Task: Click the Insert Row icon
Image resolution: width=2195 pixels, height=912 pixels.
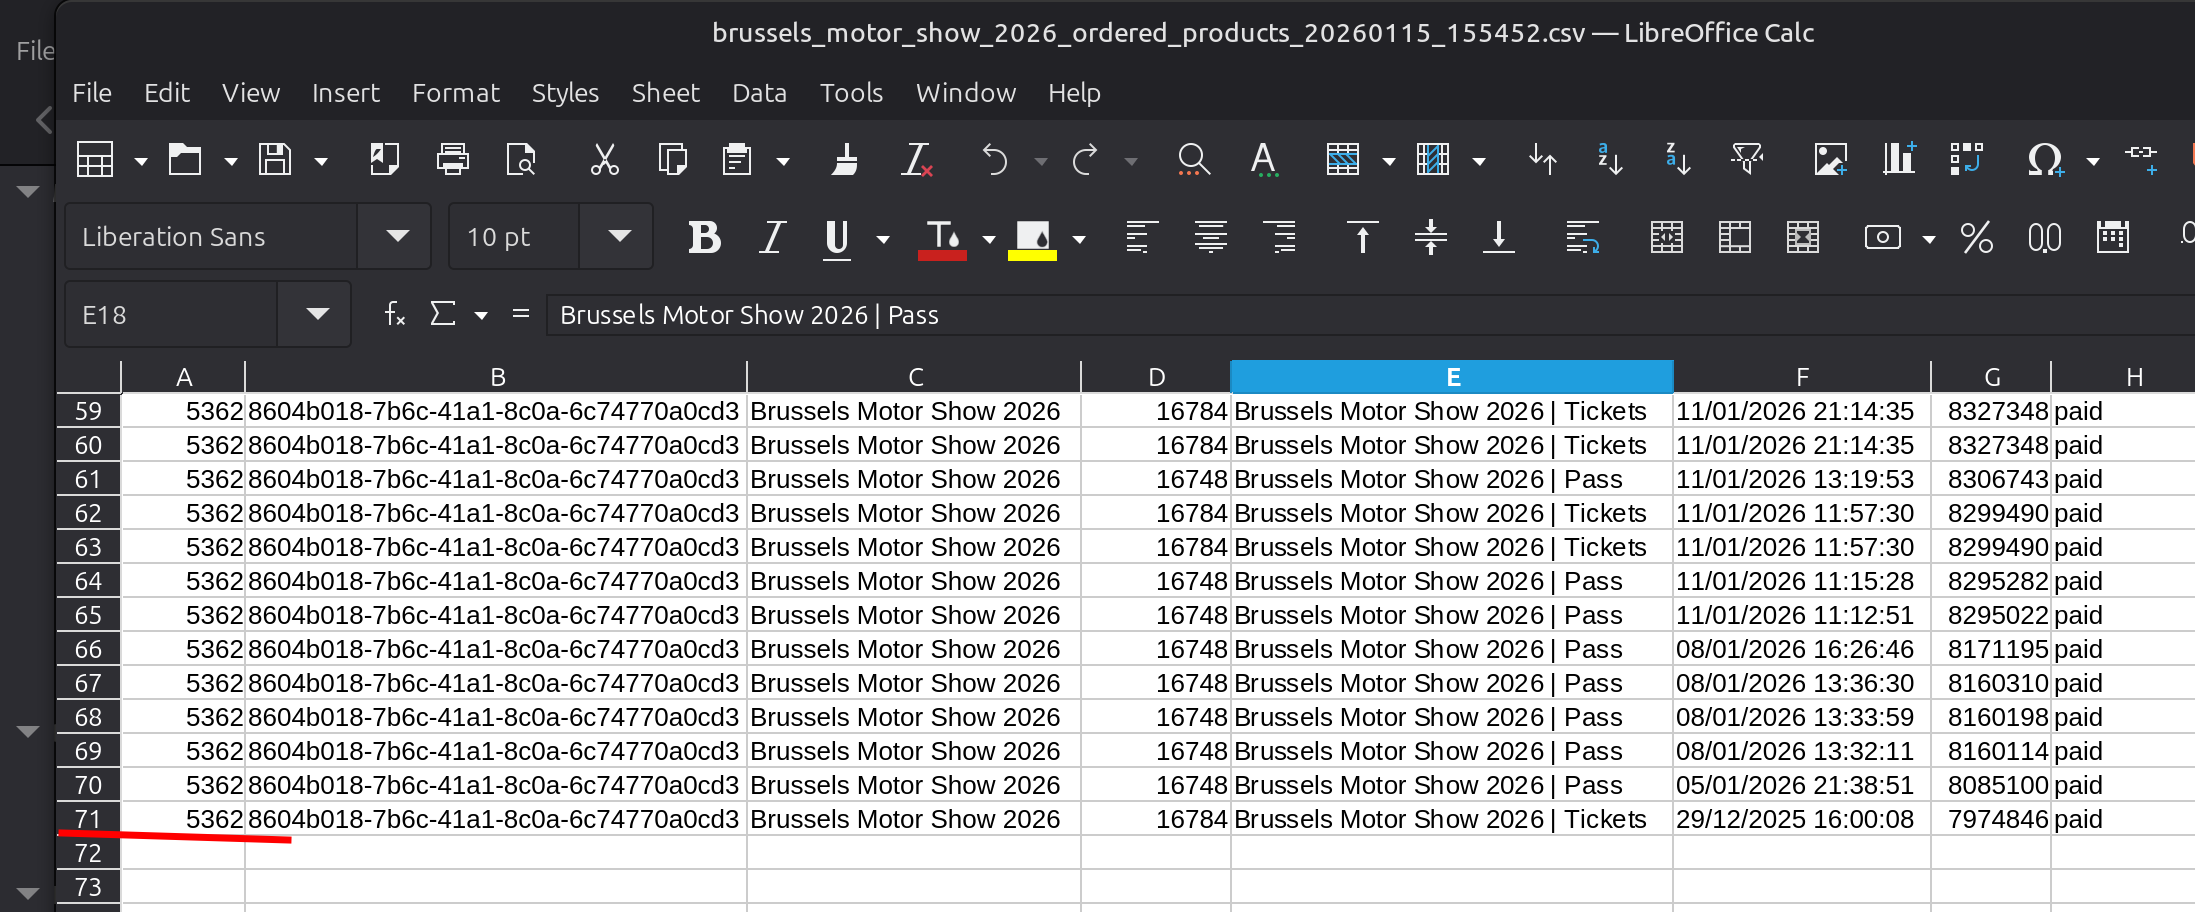Action: pos(1343,160)
